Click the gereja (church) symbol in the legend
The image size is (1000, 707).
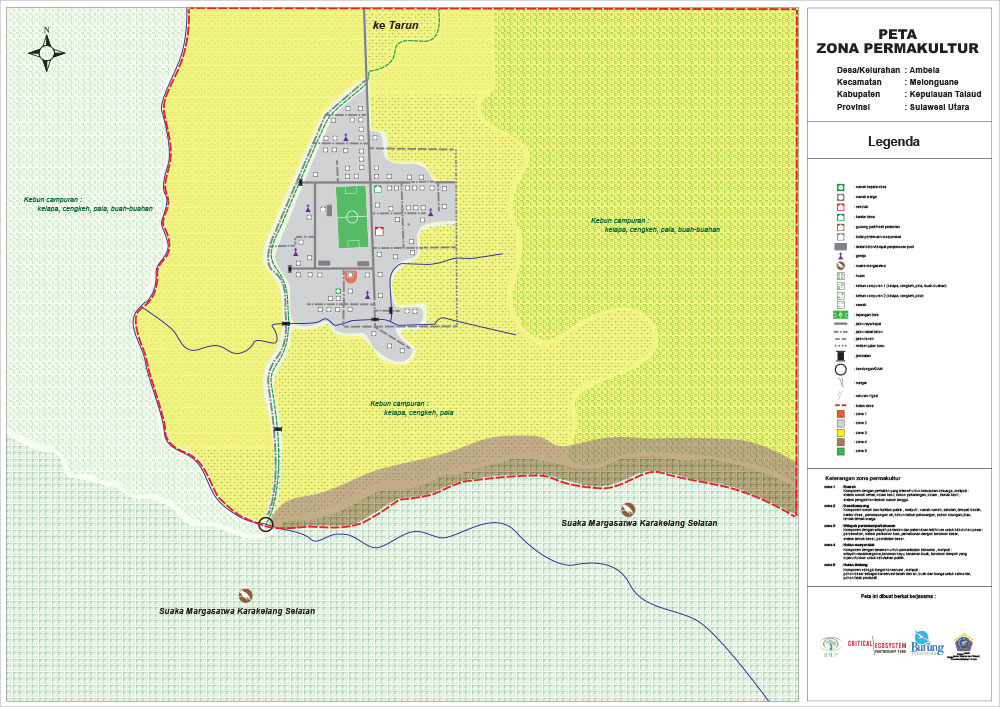click(842, 255)
